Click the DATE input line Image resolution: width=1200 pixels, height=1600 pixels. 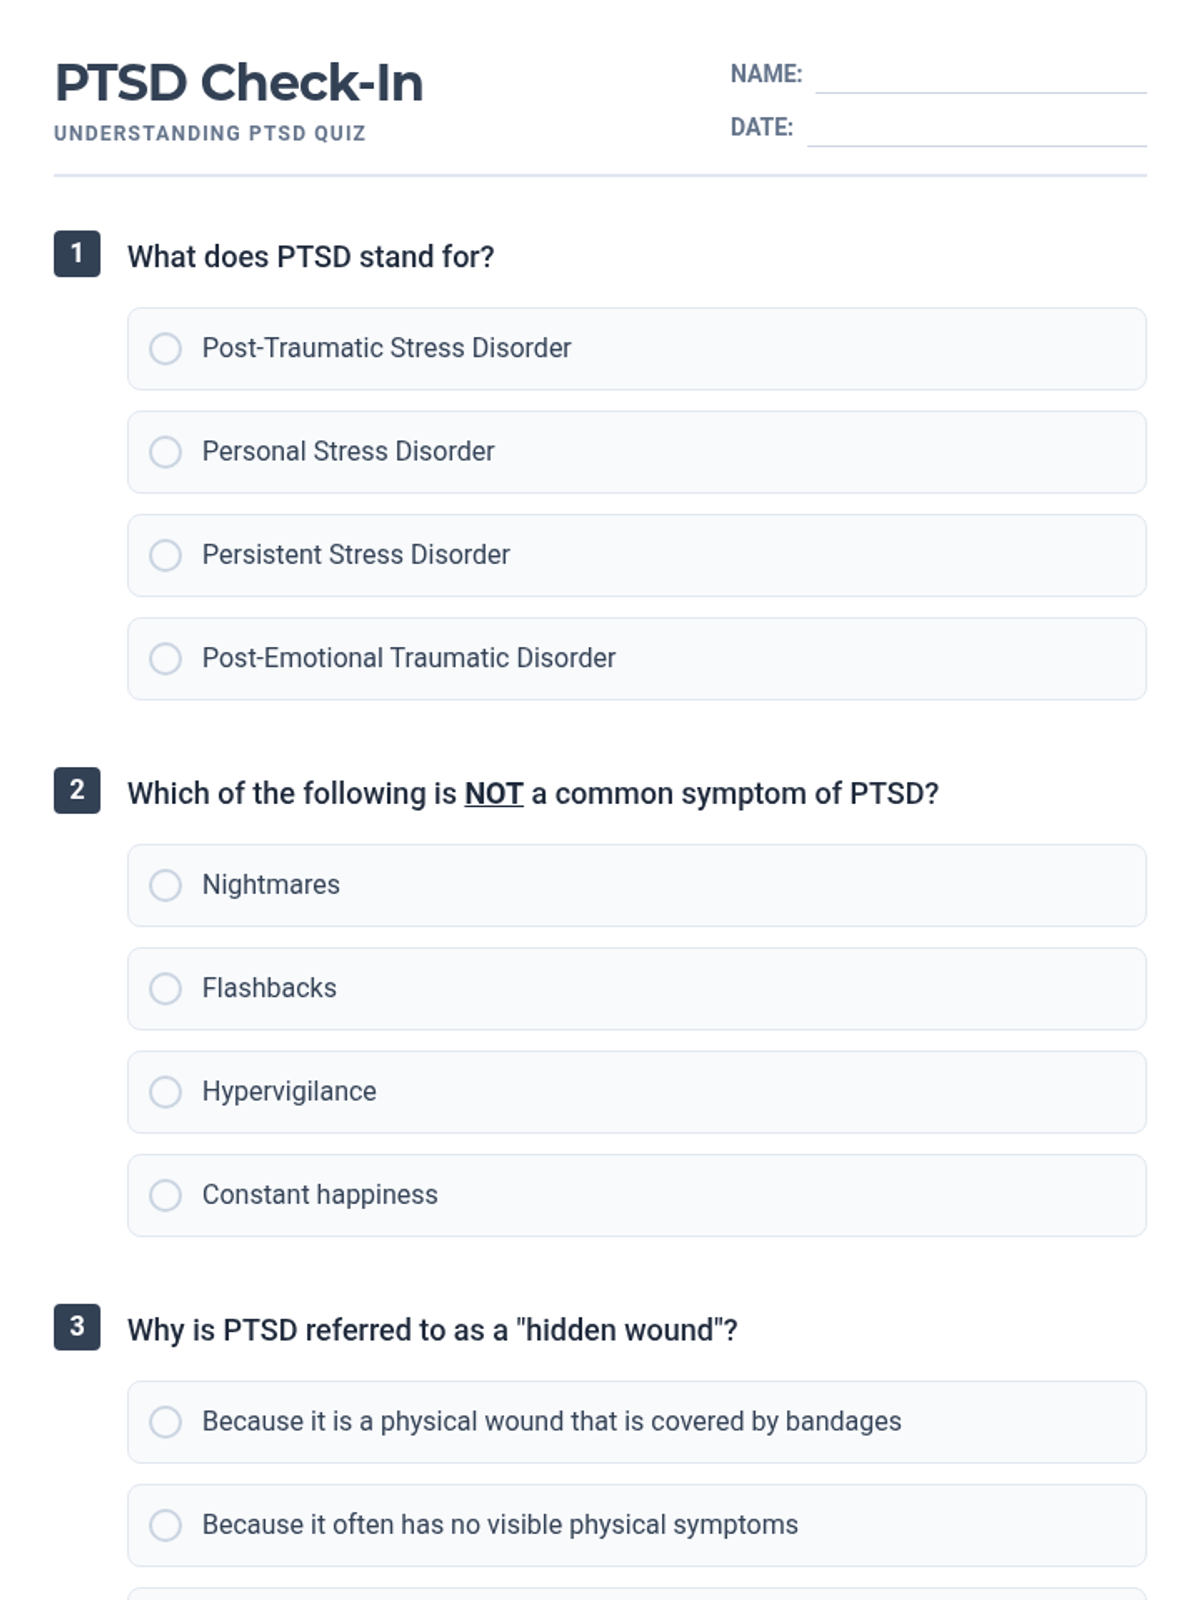[x=976, y=131]
